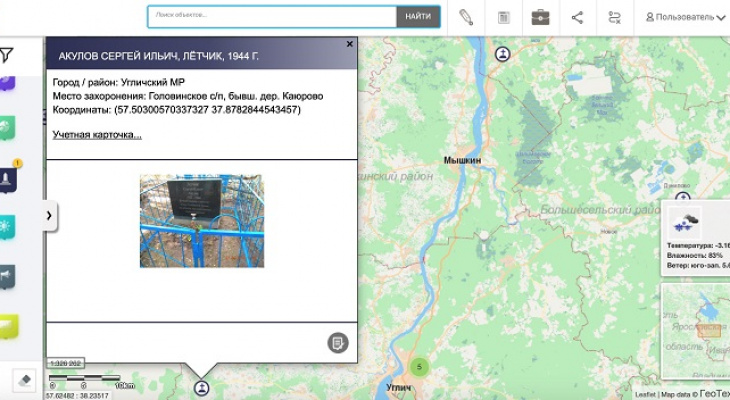Toggle the light-blue sun layer button
730x400 pixels.
[x=7, y=226]
